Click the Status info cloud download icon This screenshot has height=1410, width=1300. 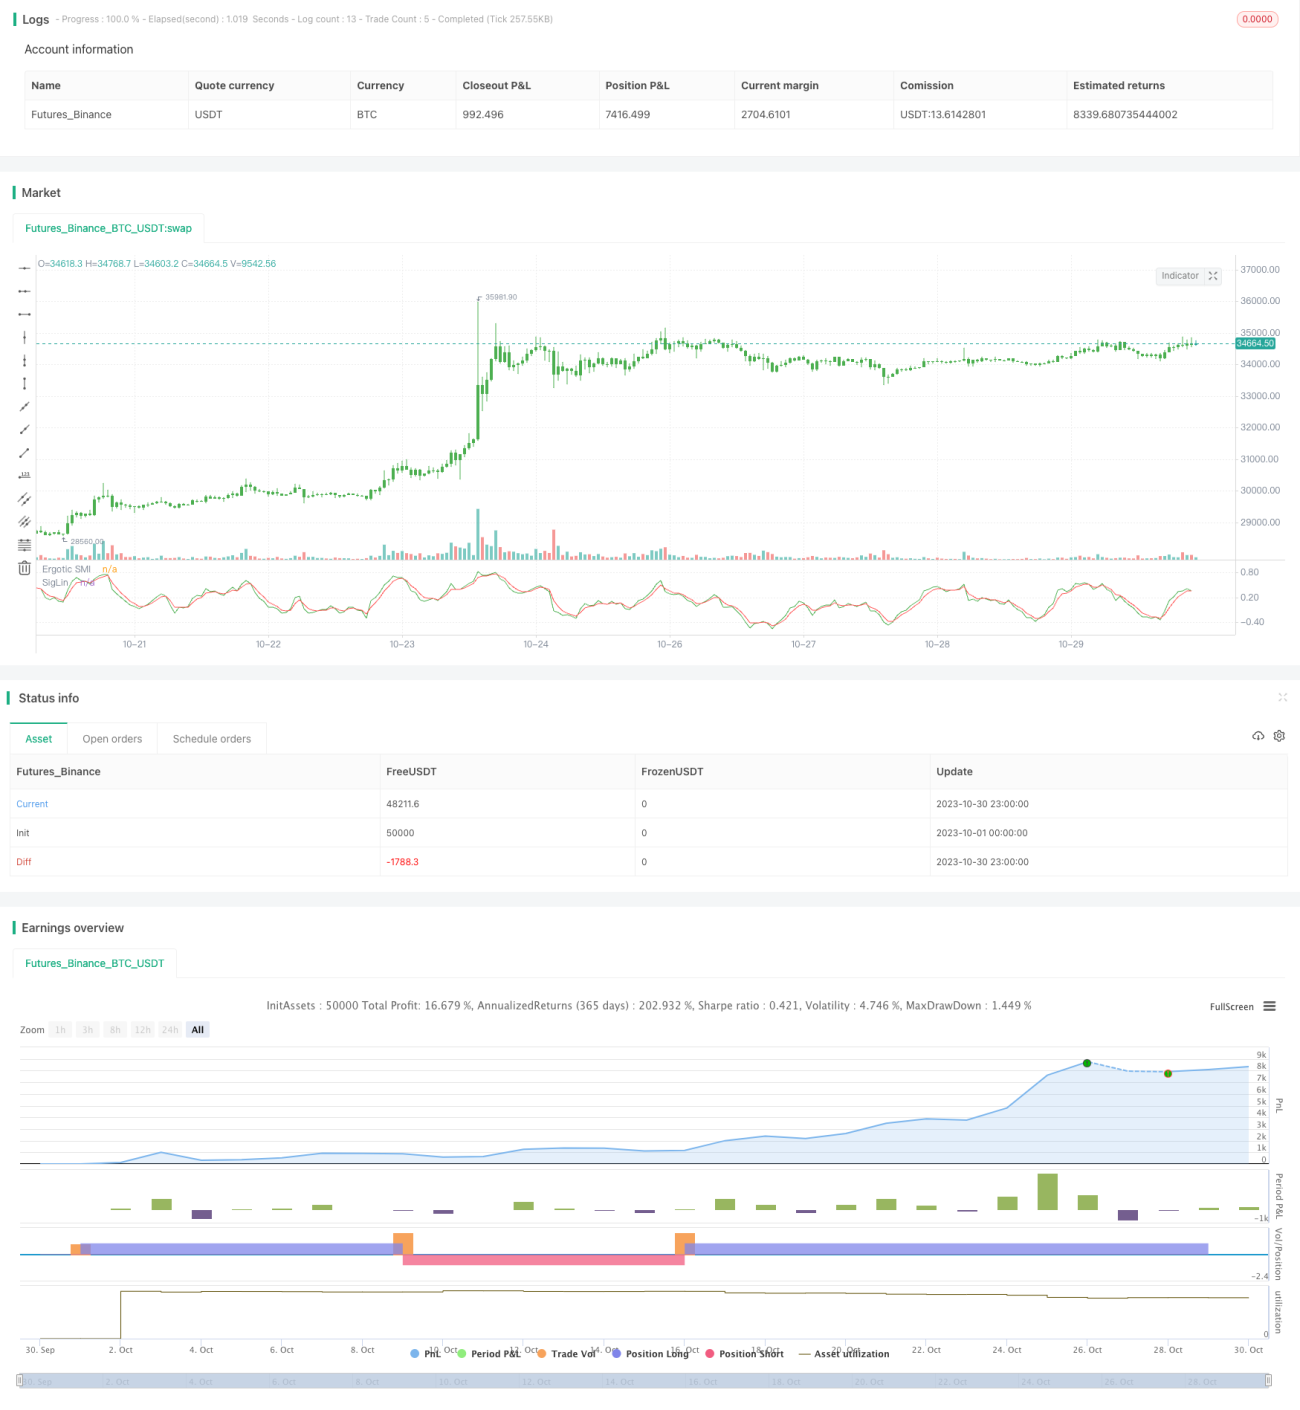tap(1258, 736)
